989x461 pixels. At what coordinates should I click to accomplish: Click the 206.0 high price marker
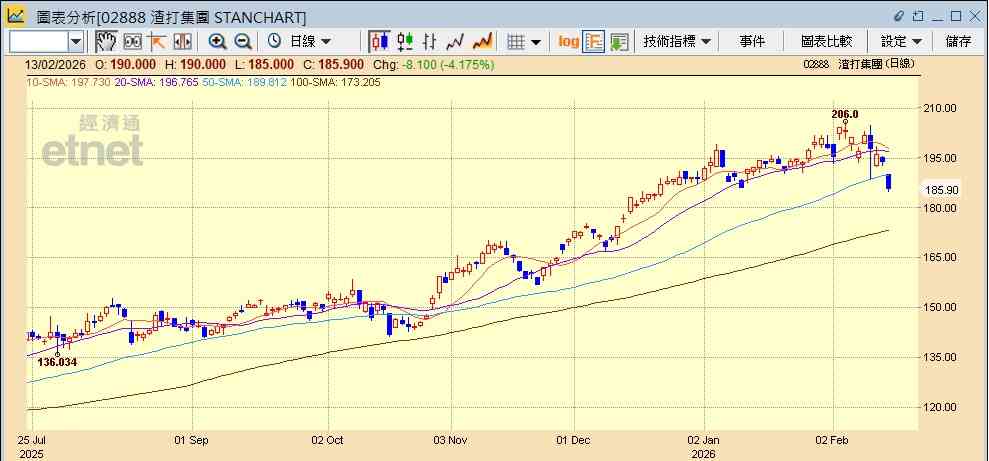click(x=845, y=114)
